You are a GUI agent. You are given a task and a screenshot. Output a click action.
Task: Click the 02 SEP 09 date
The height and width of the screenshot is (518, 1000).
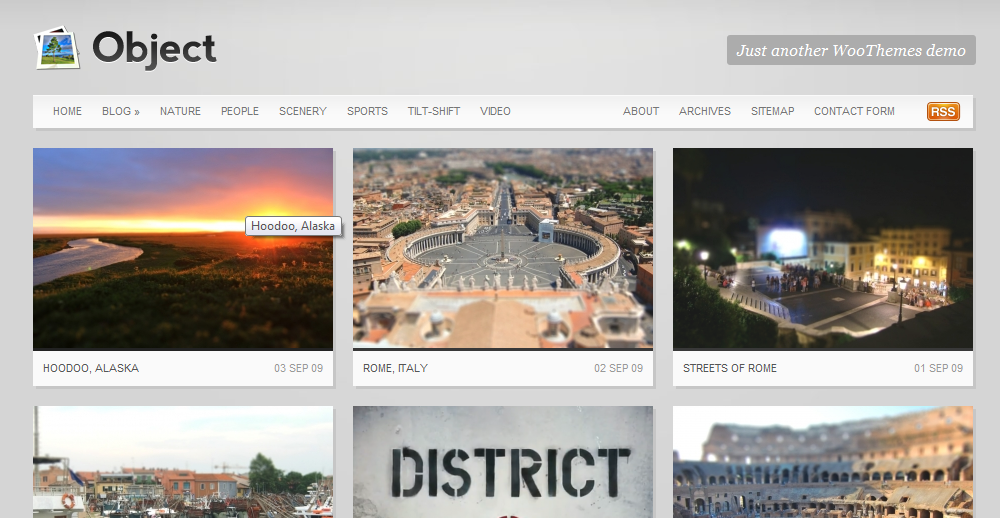[x=619, y=368]
